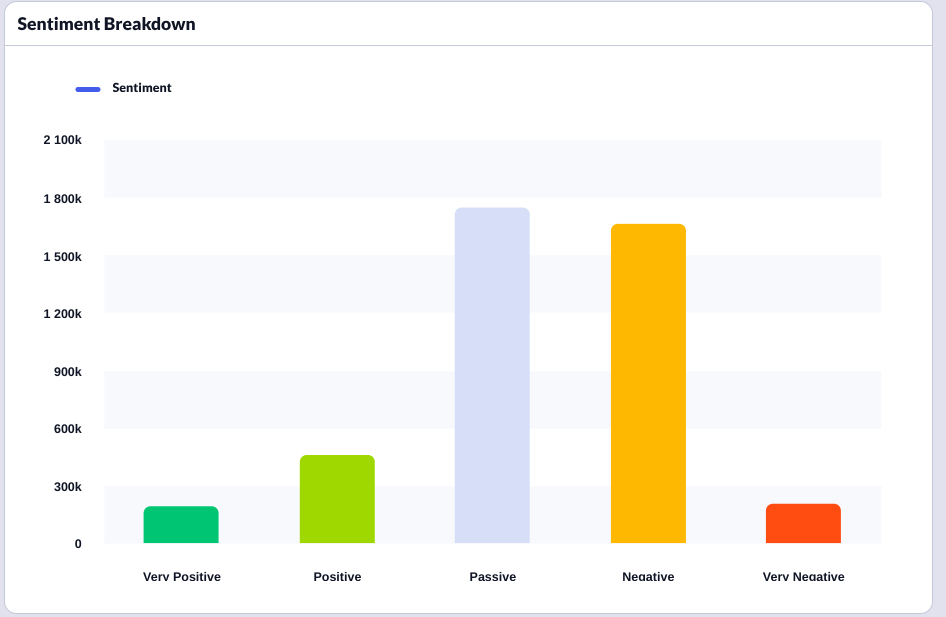Viewport: 946px width, 617px height.
Task: Click the 2 100k y-axis tick label
Action: [x=62, y=140]
